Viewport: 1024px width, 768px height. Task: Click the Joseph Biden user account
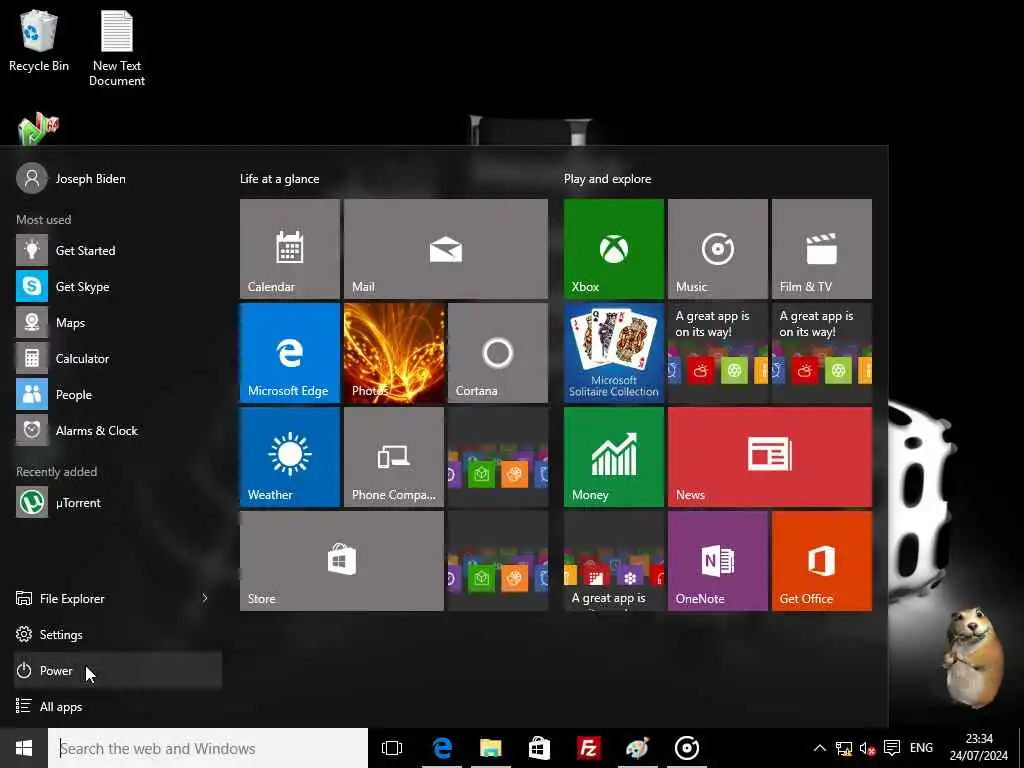point(71,178)
